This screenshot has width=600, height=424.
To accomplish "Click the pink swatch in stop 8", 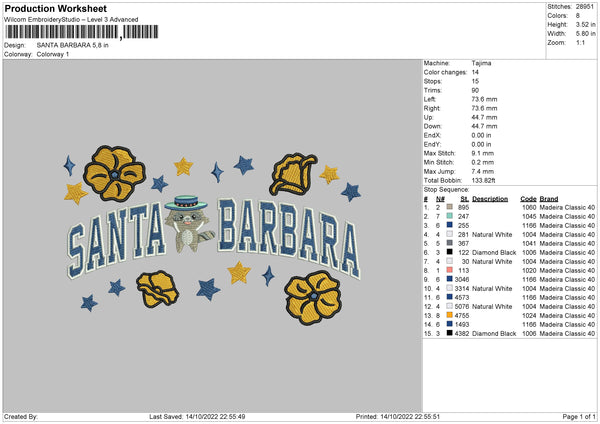I will tap(450, 270).
